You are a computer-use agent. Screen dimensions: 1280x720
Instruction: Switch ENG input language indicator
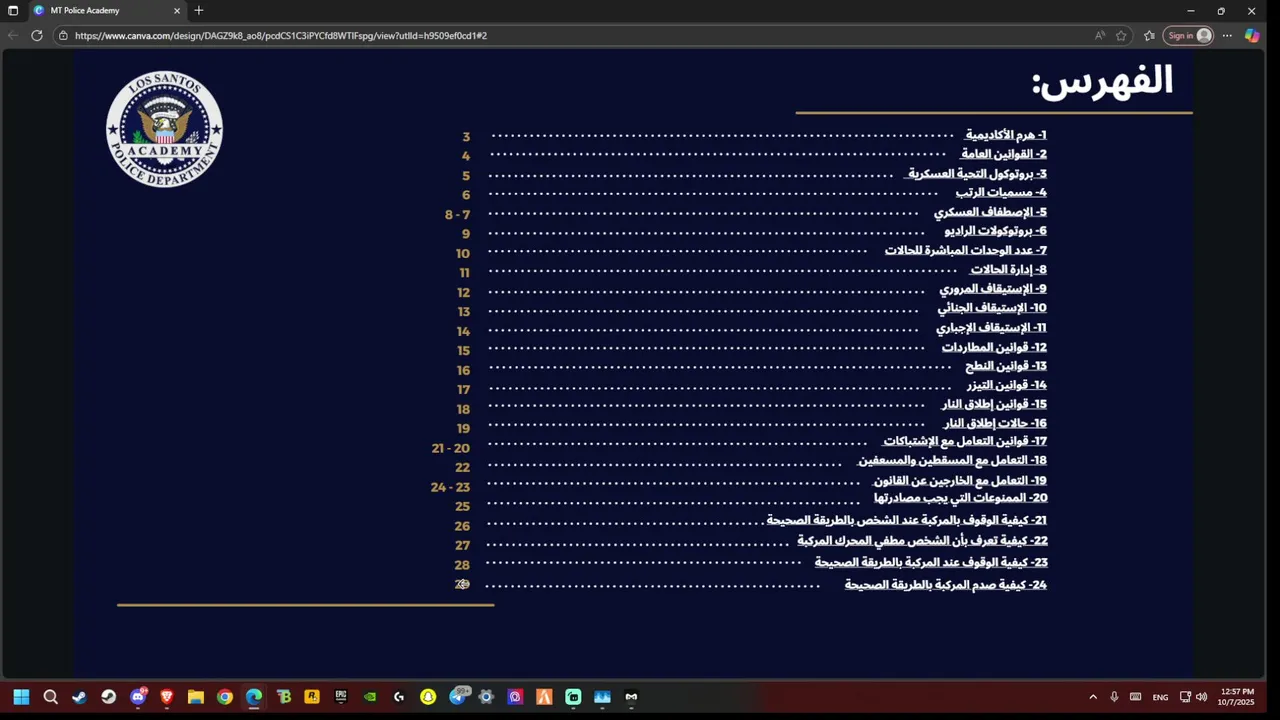pos(1160,697)
